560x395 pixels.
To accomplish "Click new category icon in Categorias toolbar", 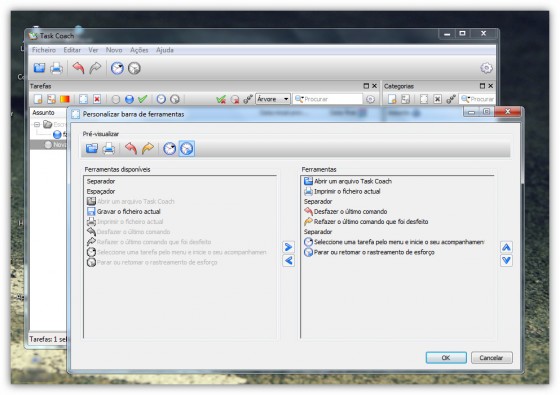I will 392,99.
